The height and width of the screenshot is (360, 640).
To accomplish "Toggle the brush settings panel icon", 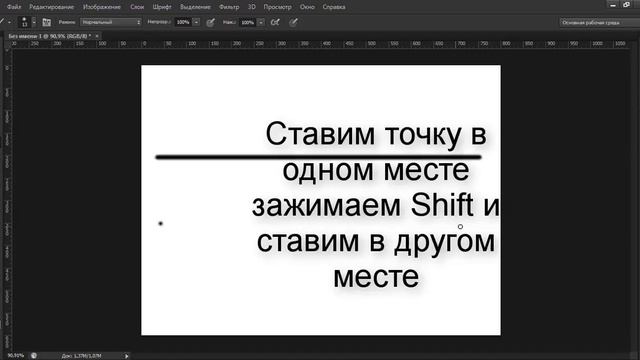I will click(x=47, y=22).
